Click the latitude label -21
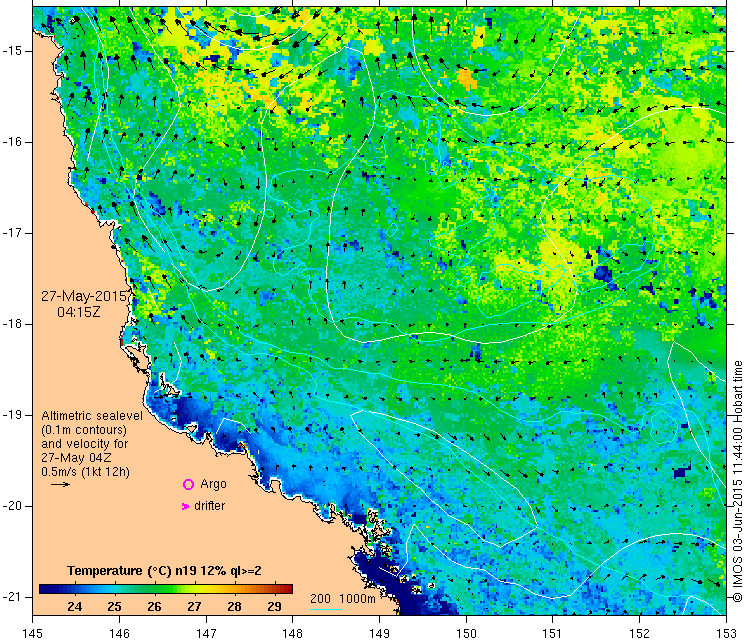 (12, 597)
